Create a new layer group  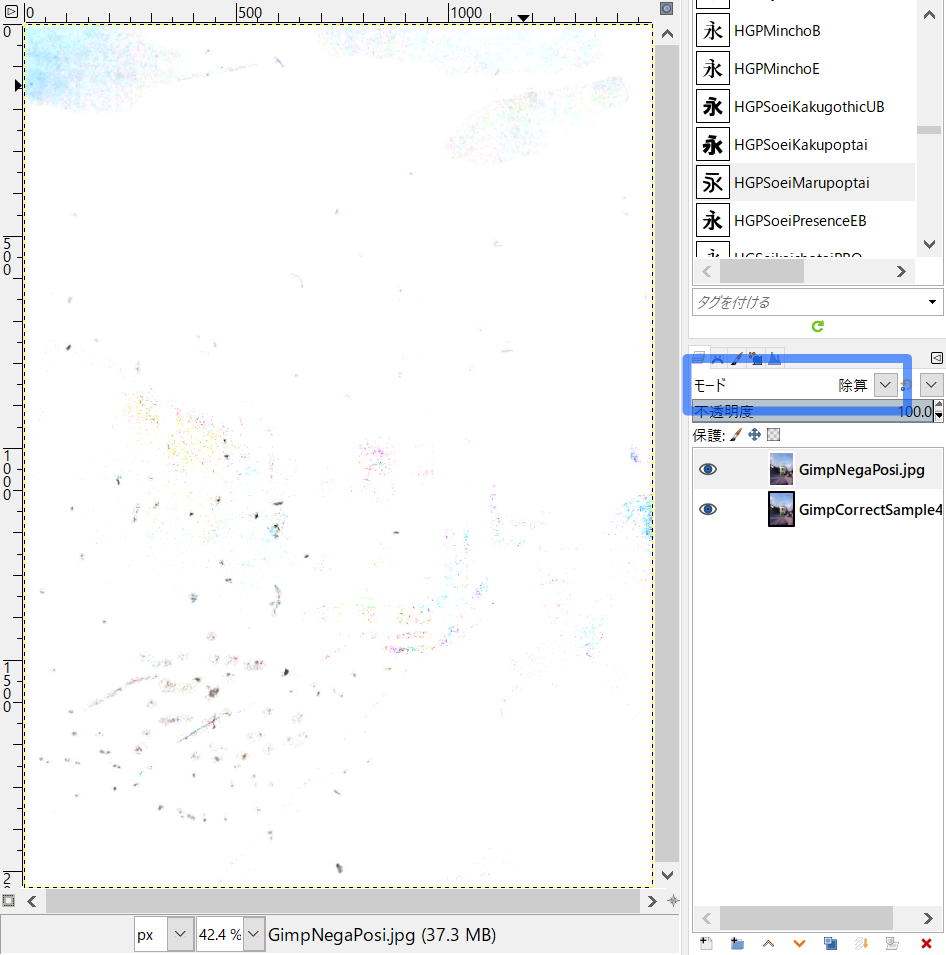coord(737,943)
